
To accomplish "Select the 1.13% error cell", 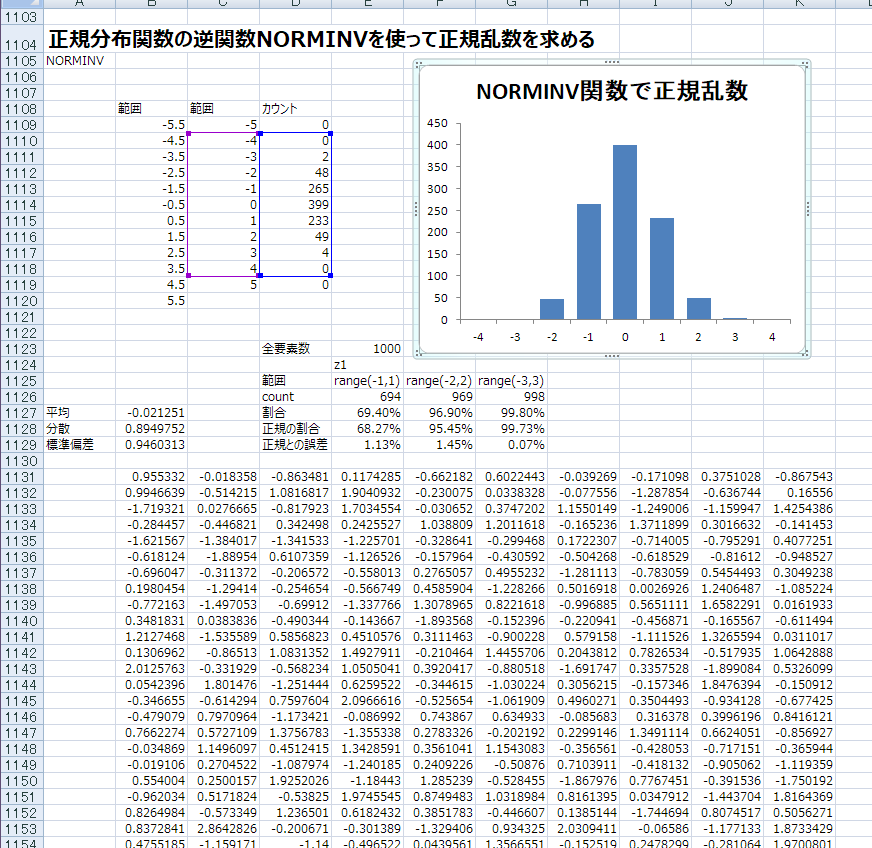I will click(x=368, y=445).
